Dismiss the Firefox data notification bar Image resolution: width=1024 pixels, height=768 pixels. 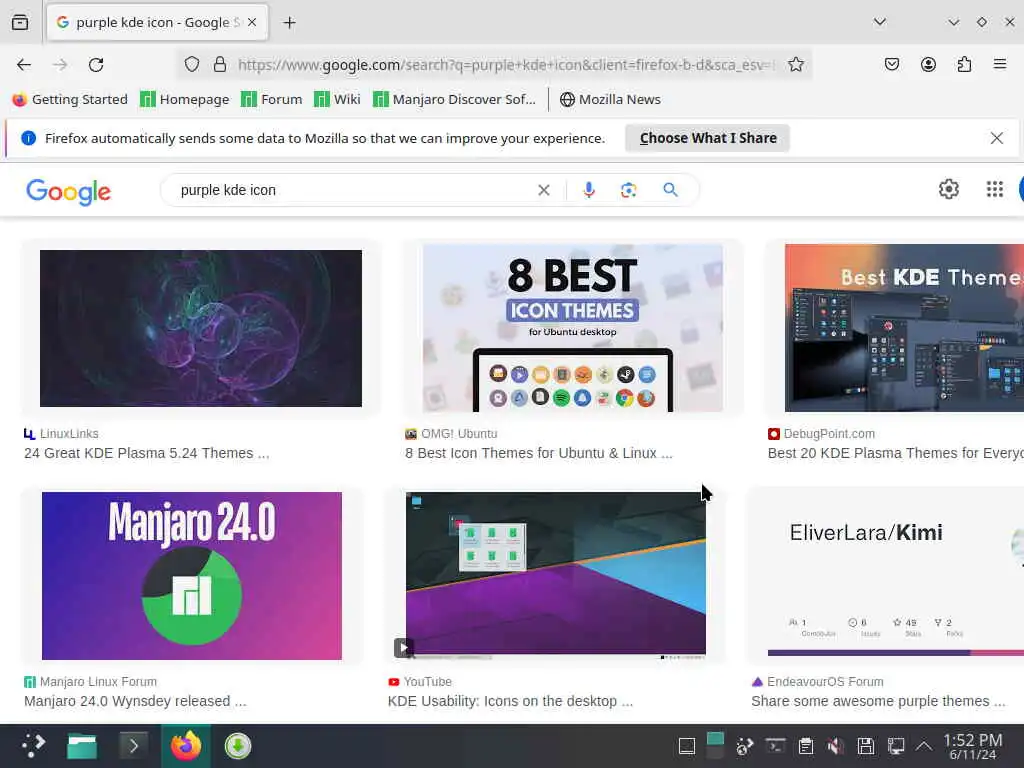pyautogui.click(x=997, y=138)
